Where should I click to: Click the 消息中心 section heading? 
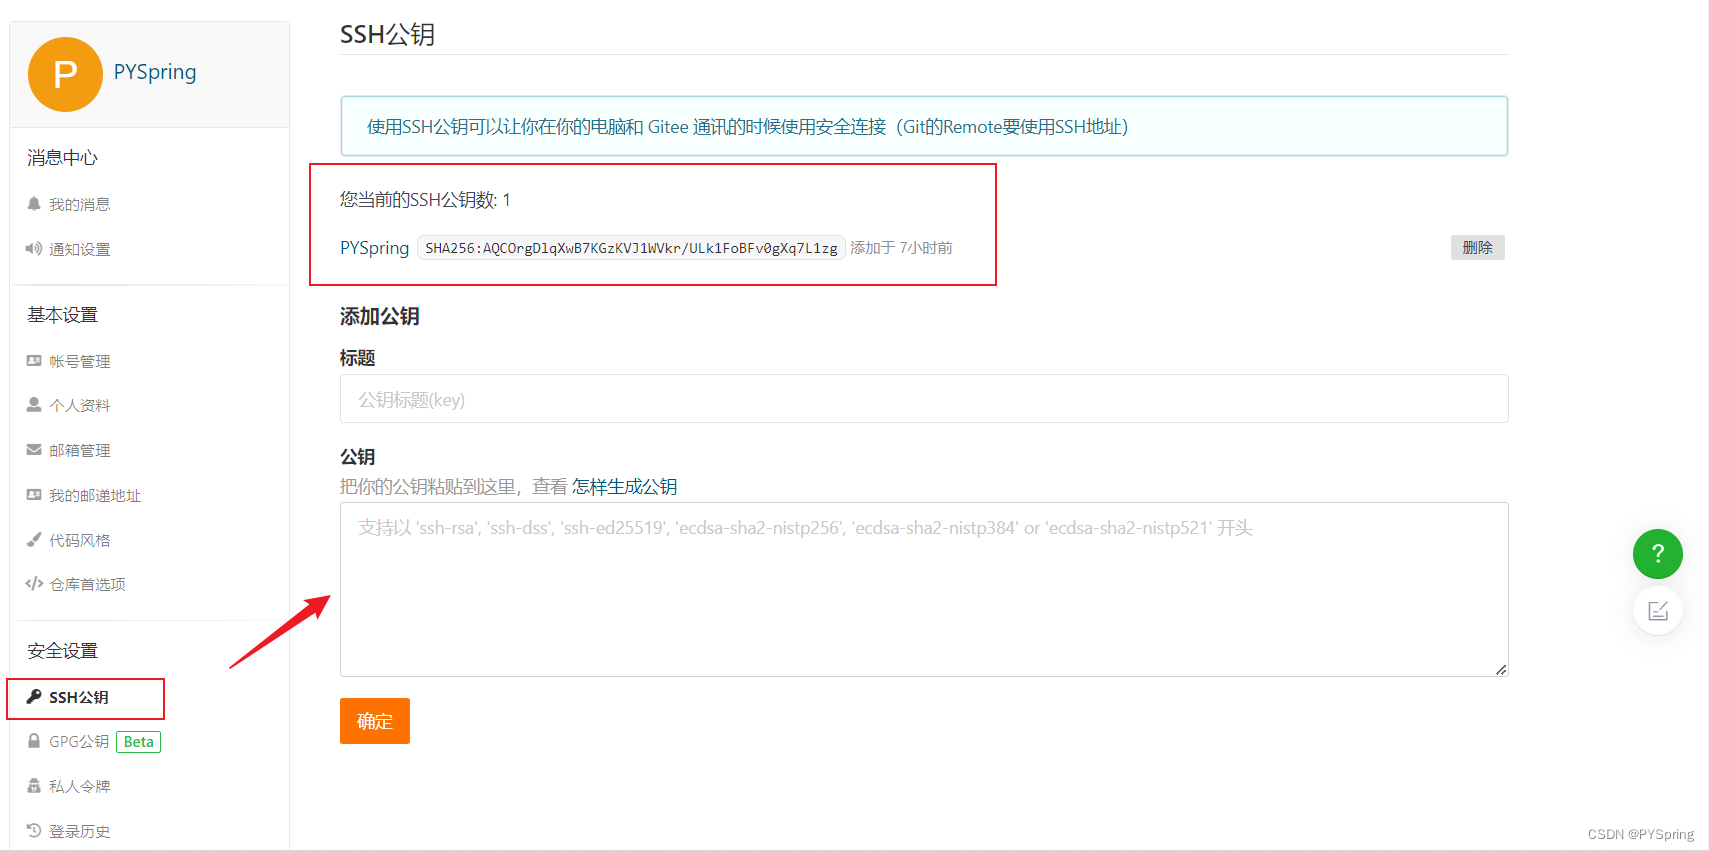62,157
